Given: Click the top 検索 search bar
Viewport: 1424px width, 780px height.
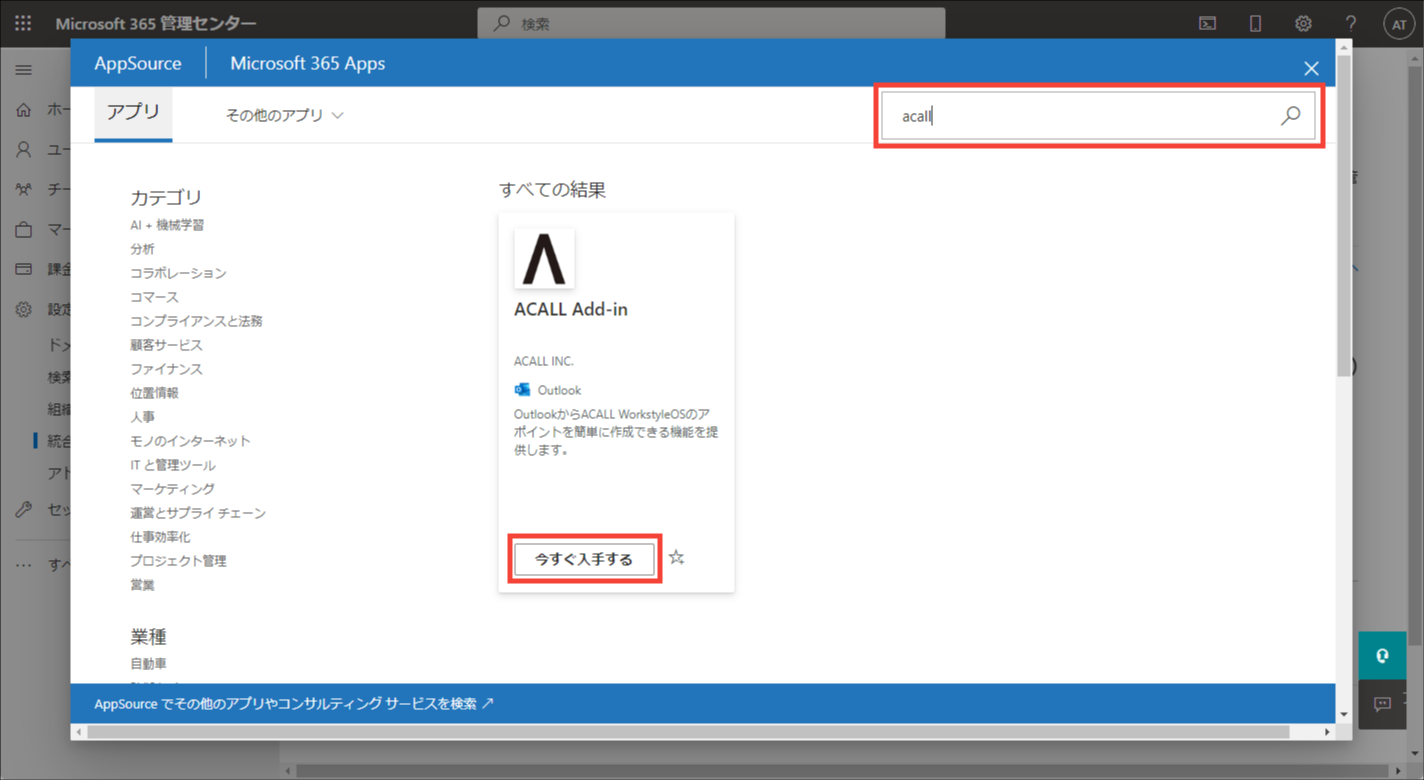Looking at the screenshot, I should [x=711, y=24].
